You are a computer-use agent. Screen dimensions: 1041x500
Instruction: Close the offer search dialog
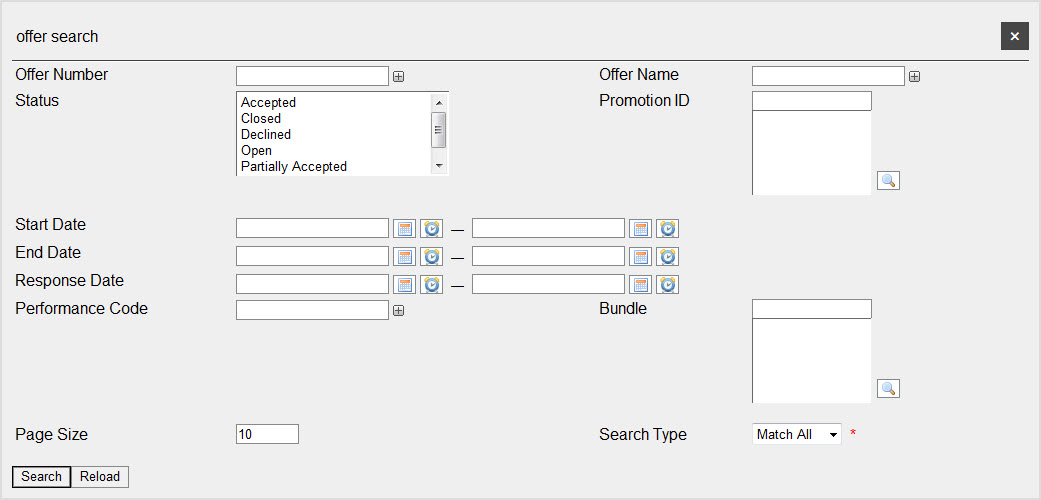click(x=1014, y=37)
